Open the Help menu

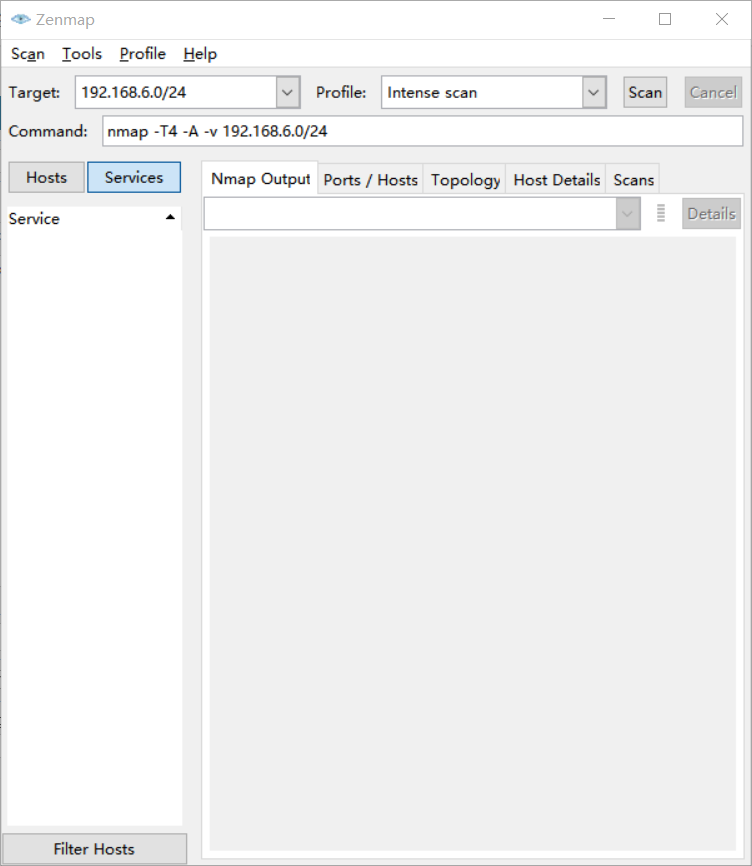[x=200, y=54]
